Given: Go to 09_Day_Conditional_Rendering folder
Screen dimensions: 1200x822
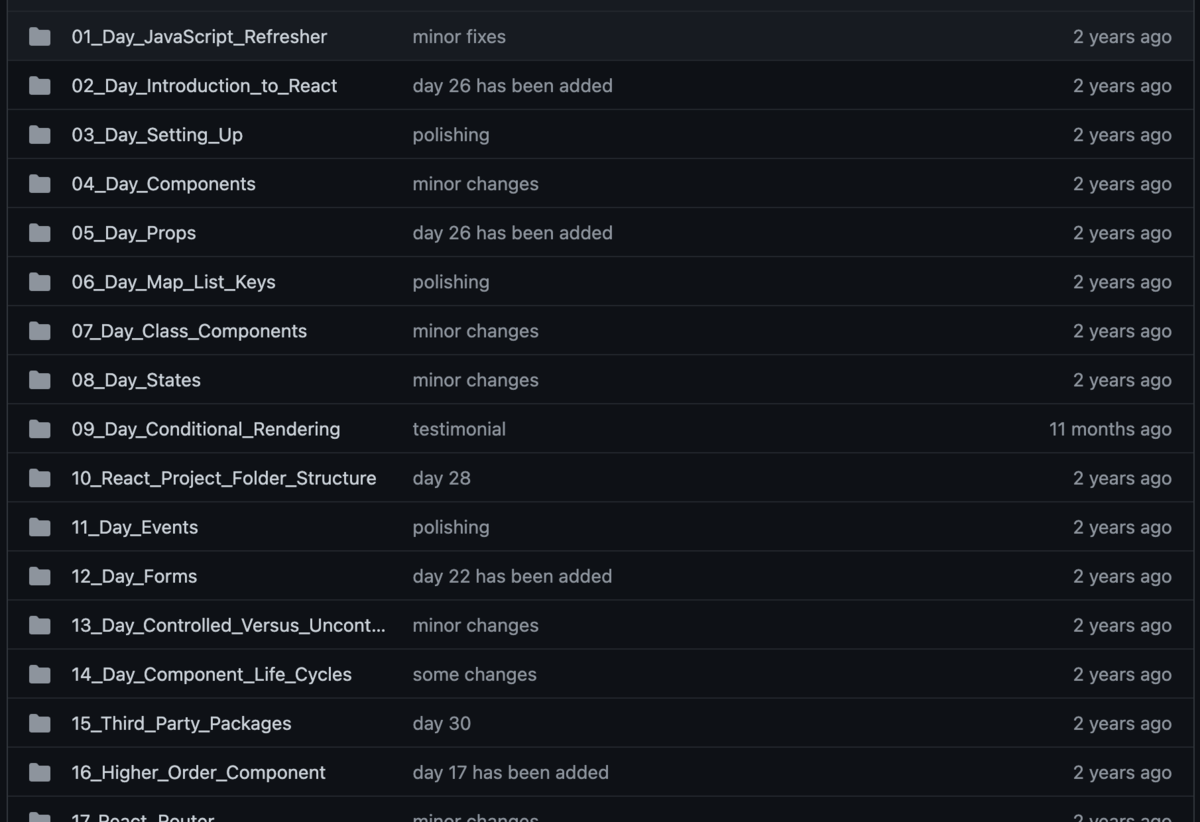Looking at the screenshot, I should click(x=205, y=429).
